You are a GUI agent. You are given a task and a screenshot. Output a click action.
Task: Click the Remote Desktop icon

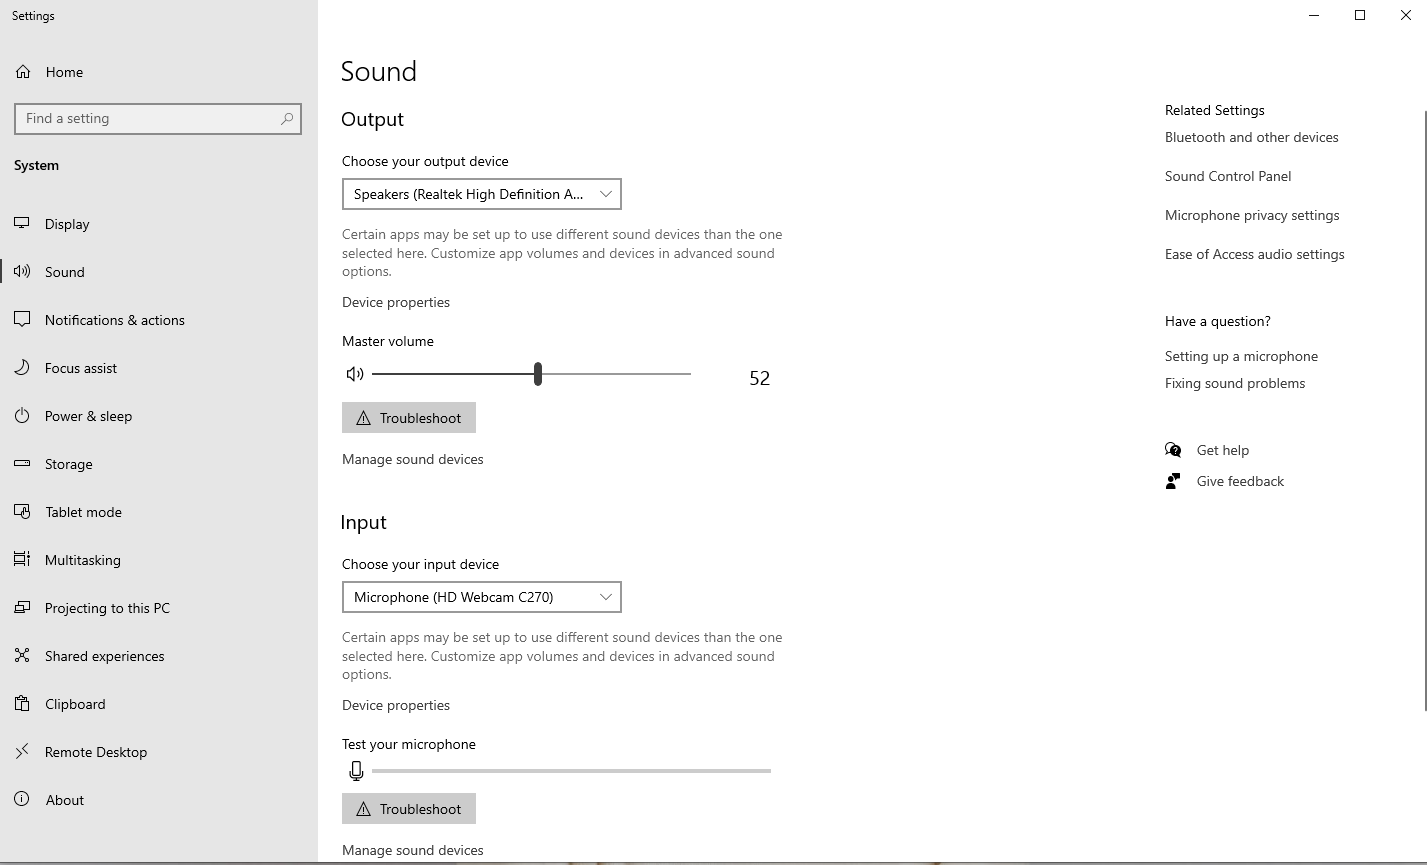pos(22,752)
